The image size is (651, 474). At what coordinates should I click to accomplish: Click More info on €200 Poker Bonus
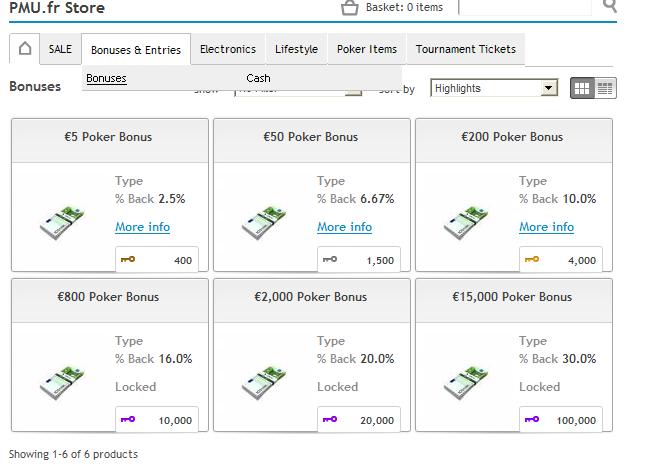click(547, 227)
